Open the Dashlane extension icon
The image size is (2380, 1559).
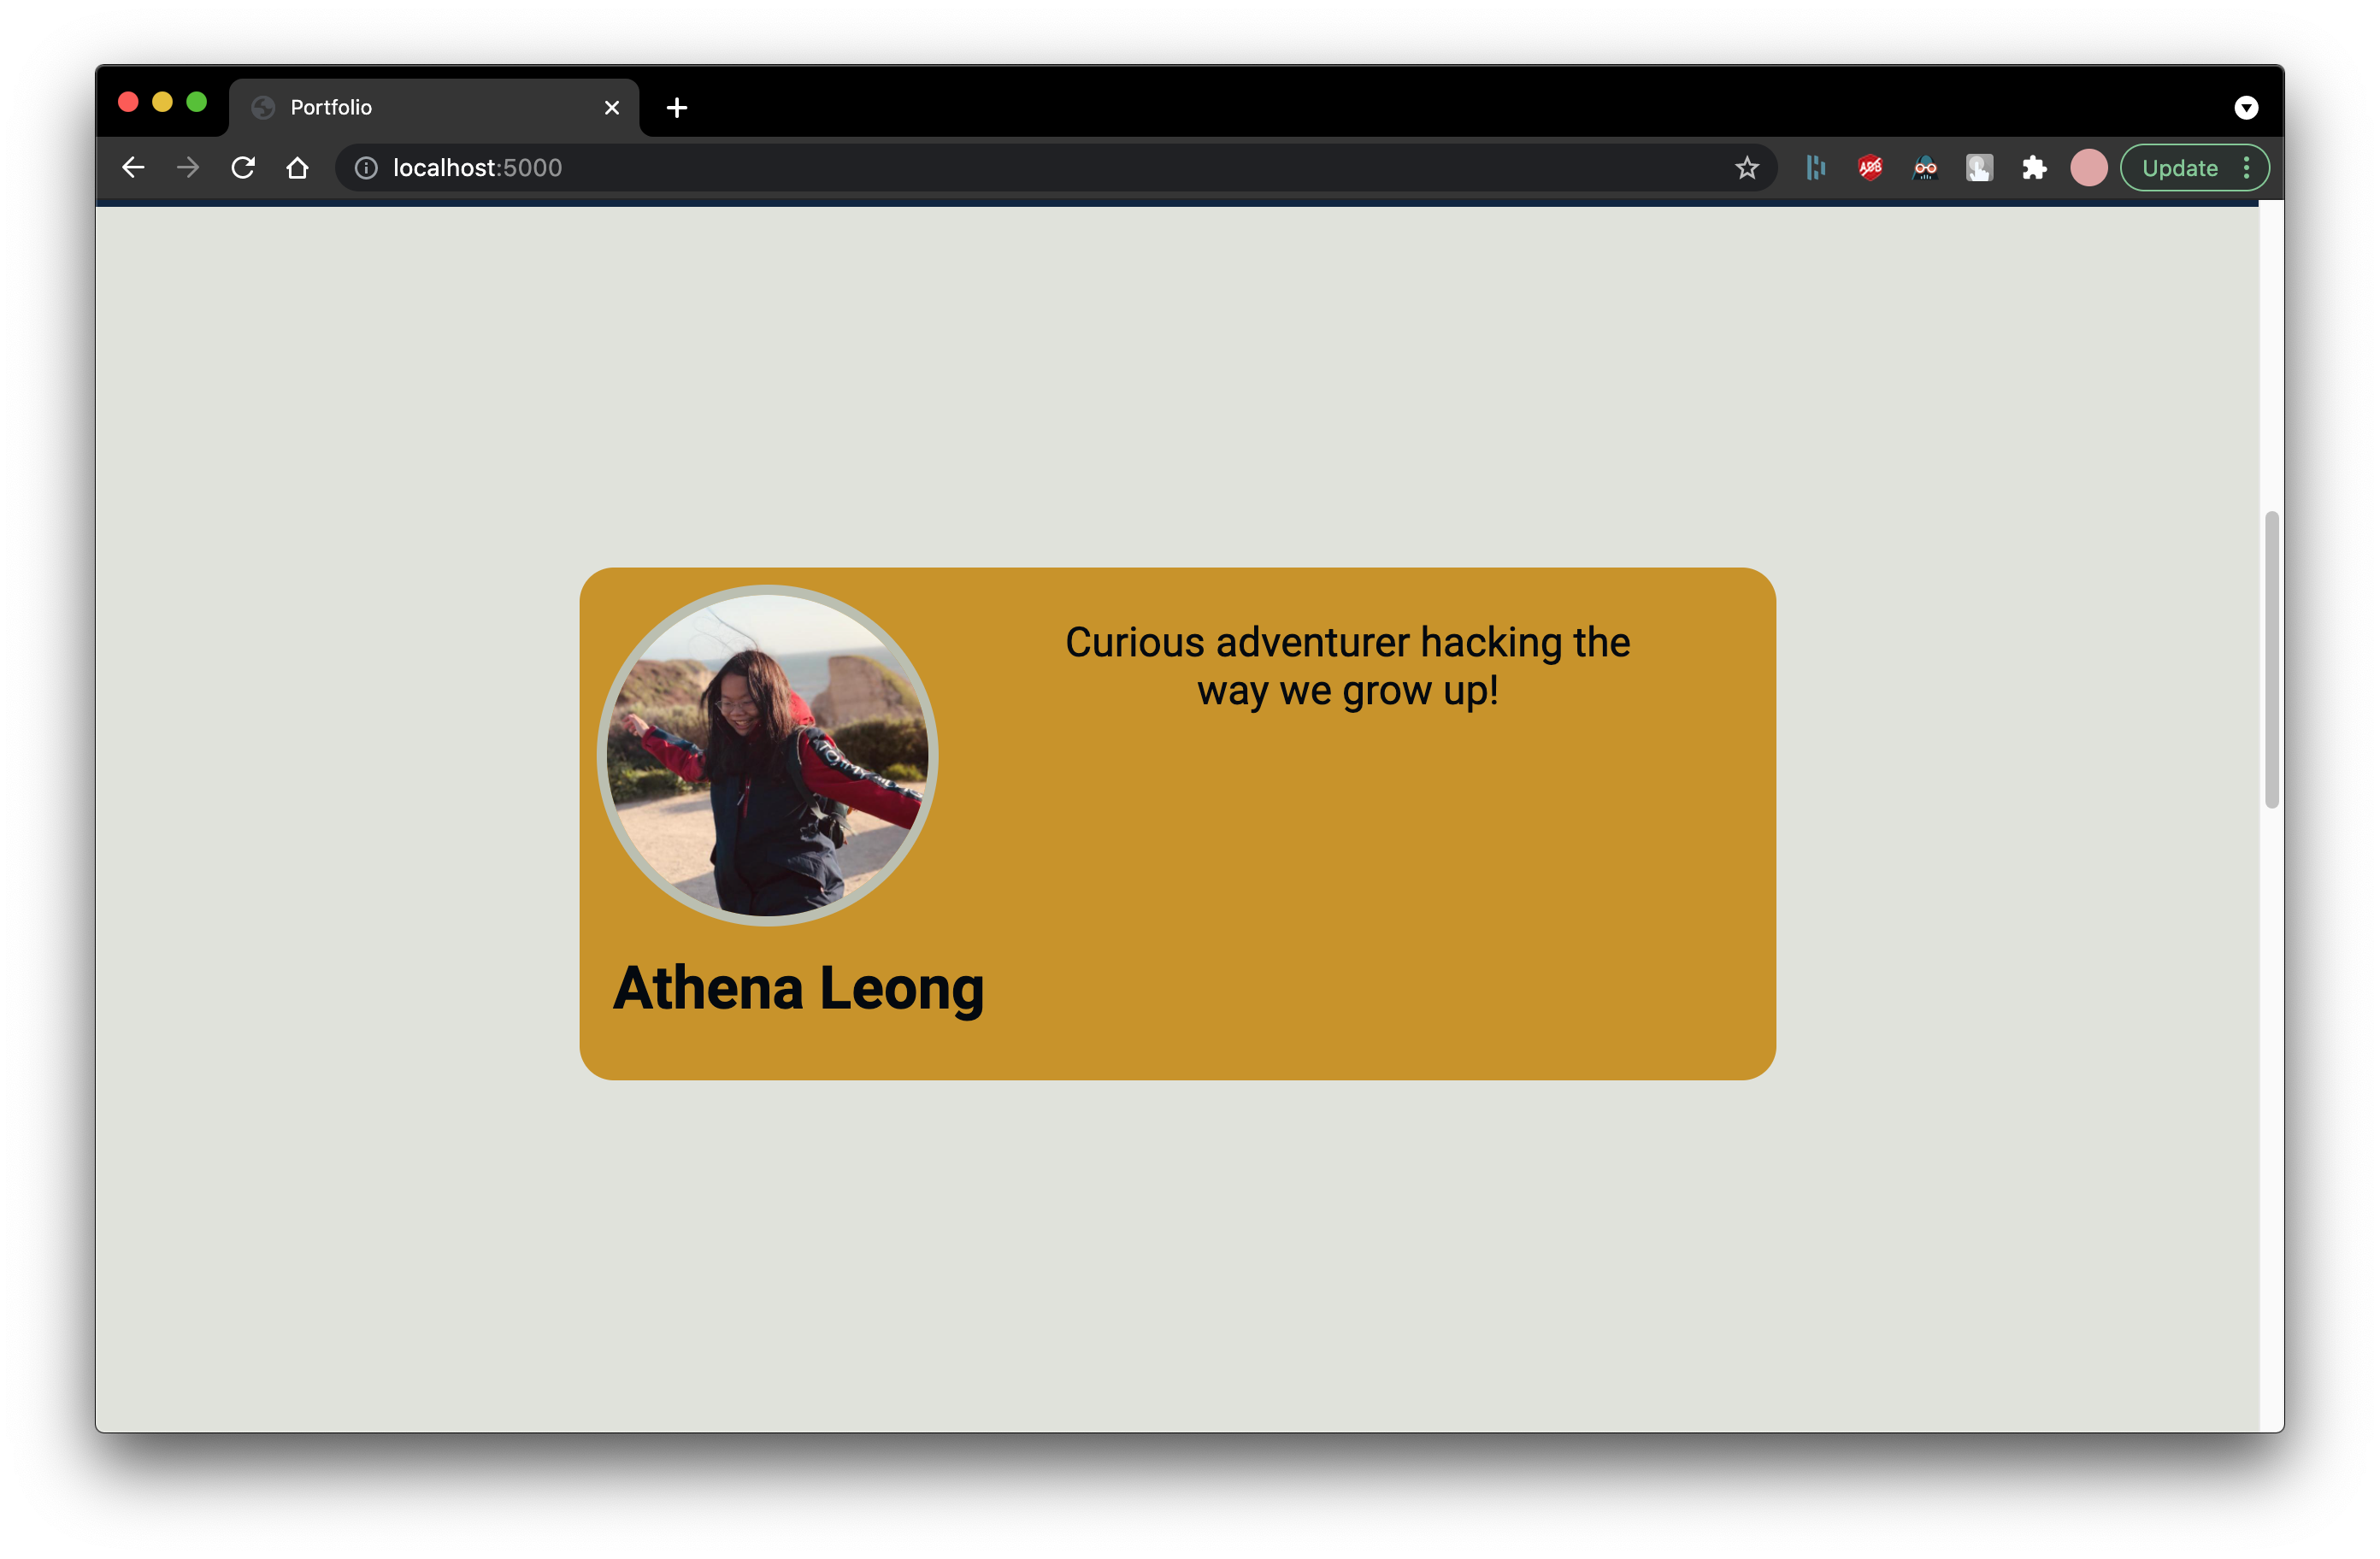point(1816,168)
